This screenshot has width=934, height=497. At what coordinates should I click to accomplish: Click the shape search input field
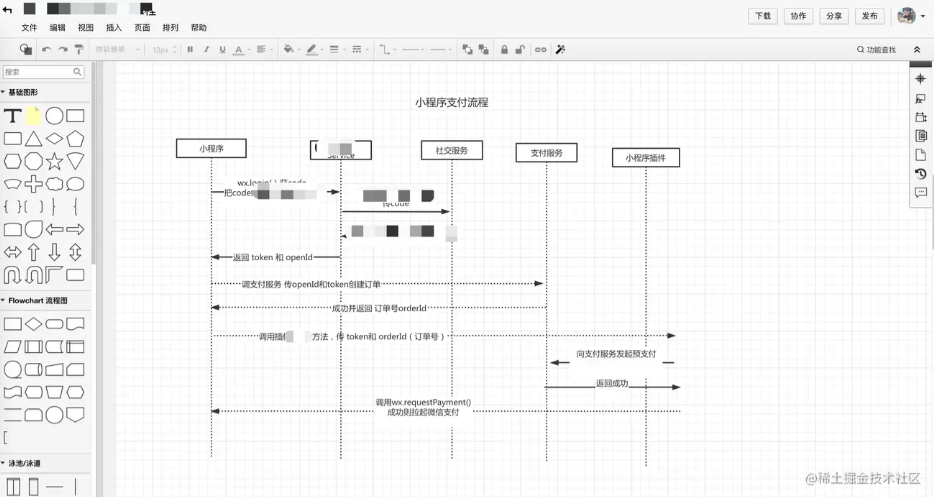click(x=43, y=72)
